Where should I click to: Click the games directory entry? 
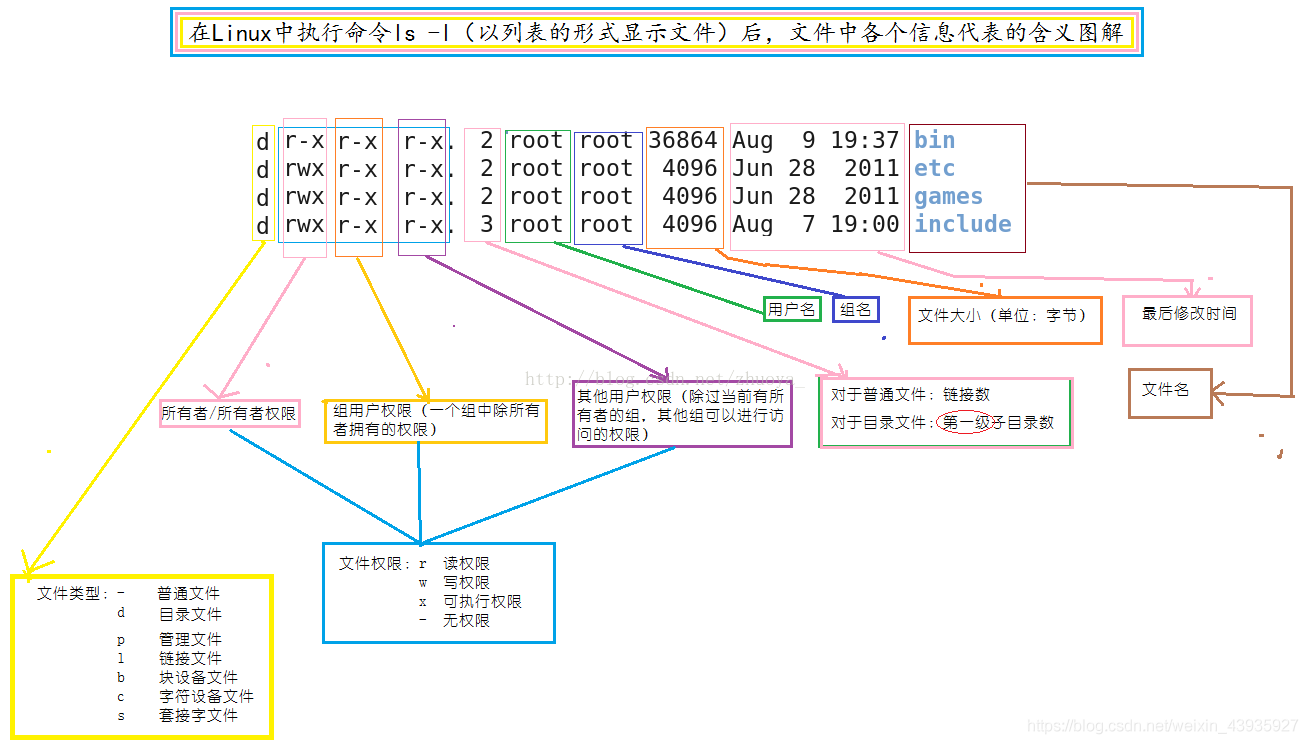948,196
